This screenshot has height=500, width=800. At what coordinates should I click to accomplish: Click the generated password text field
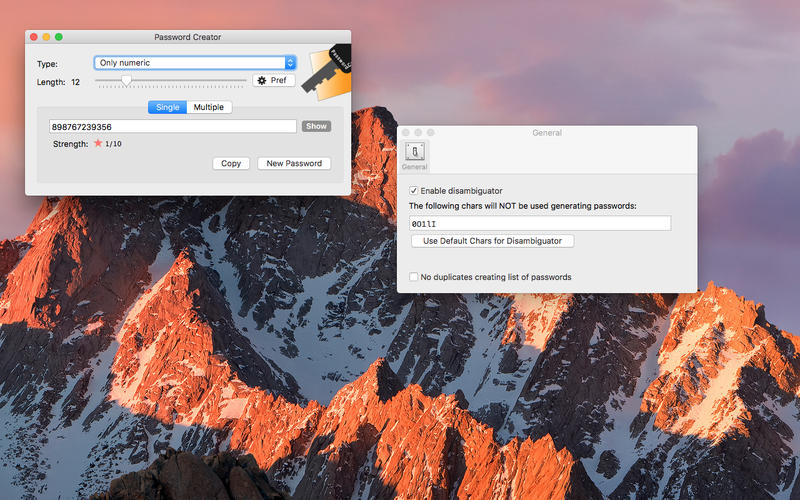172,127
